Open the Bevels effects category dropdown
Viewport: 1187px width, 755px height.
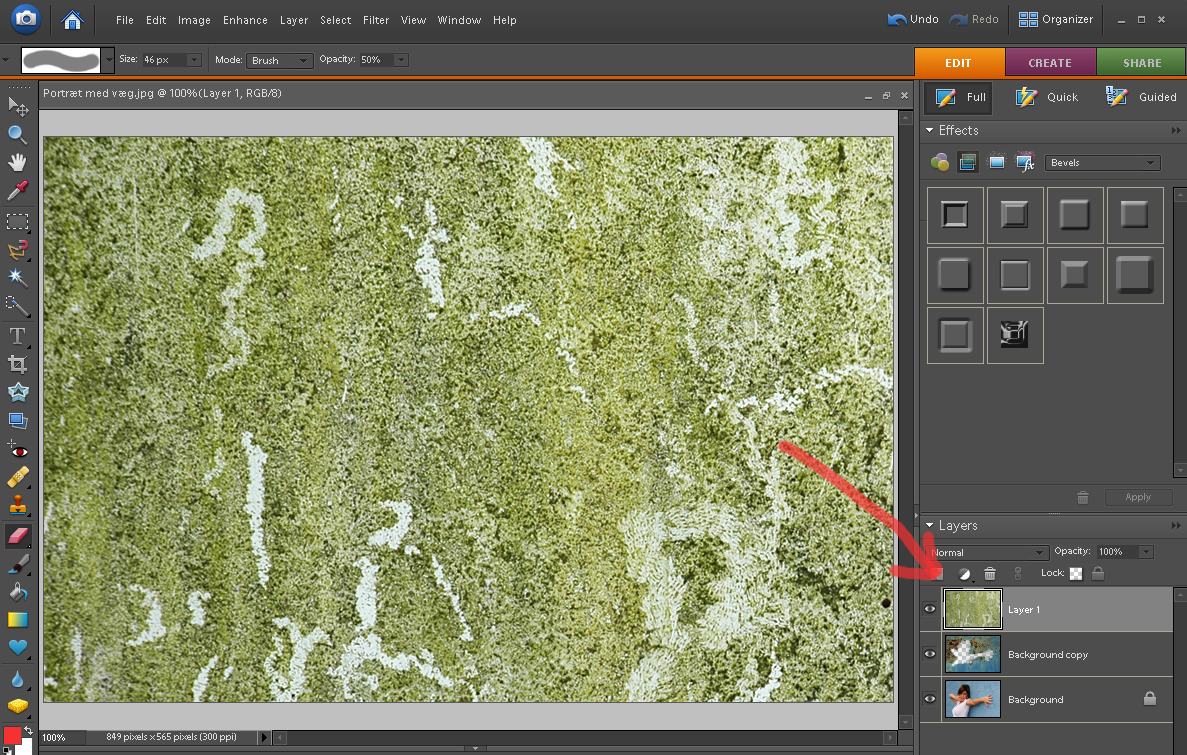(x=1102, y=163)
